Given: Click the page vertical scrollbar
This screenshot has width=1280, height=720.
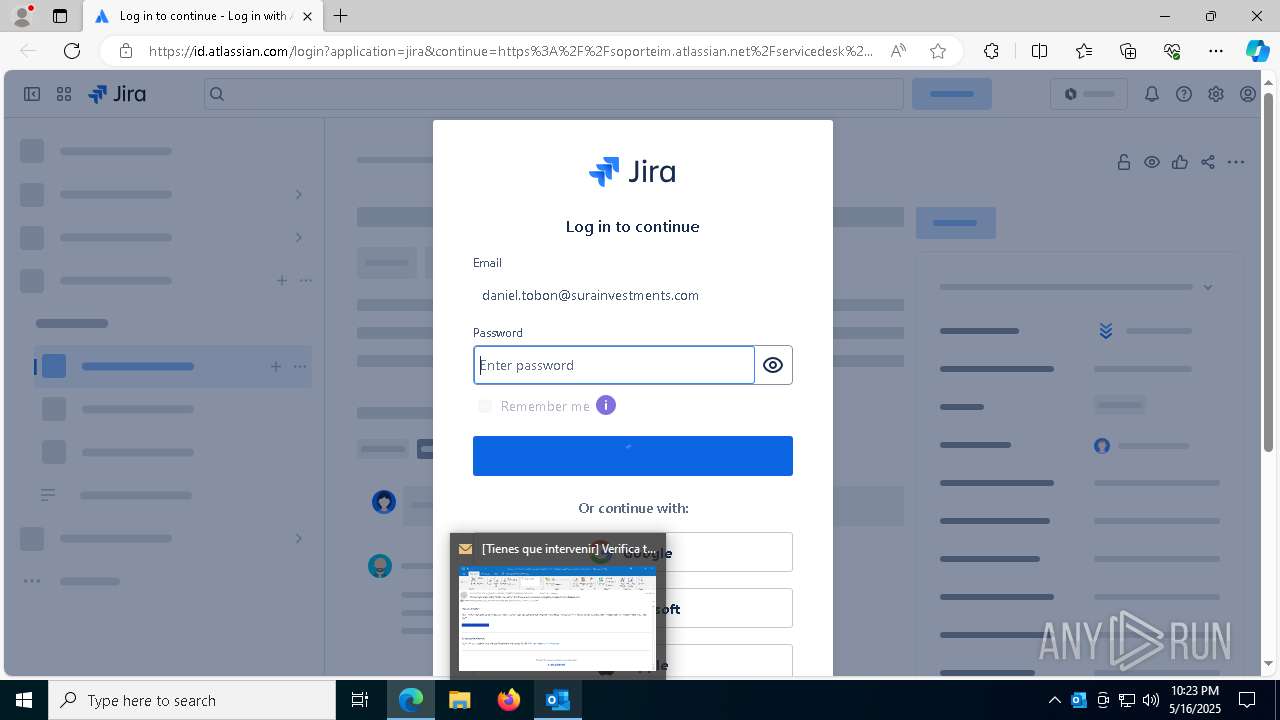Looking at the screenshot, I should pyautogui.click(x=1269, y=270).
